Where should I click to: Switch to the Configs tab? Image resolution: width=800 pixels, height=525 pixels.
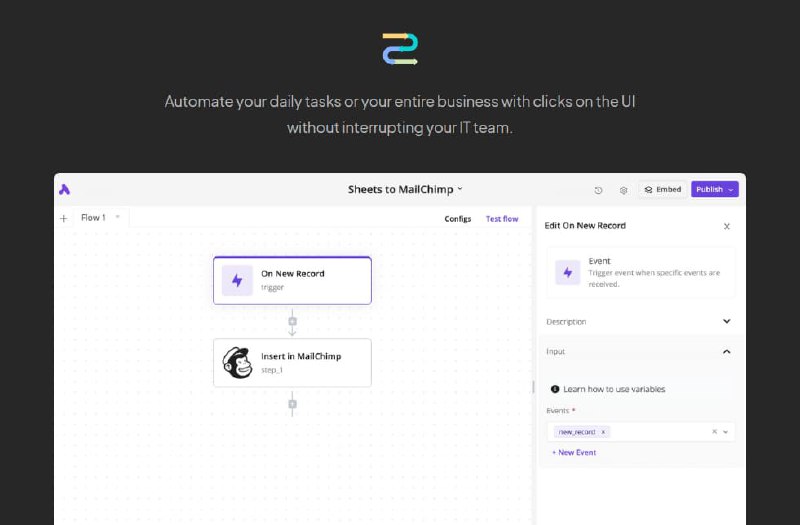point(458,219)
